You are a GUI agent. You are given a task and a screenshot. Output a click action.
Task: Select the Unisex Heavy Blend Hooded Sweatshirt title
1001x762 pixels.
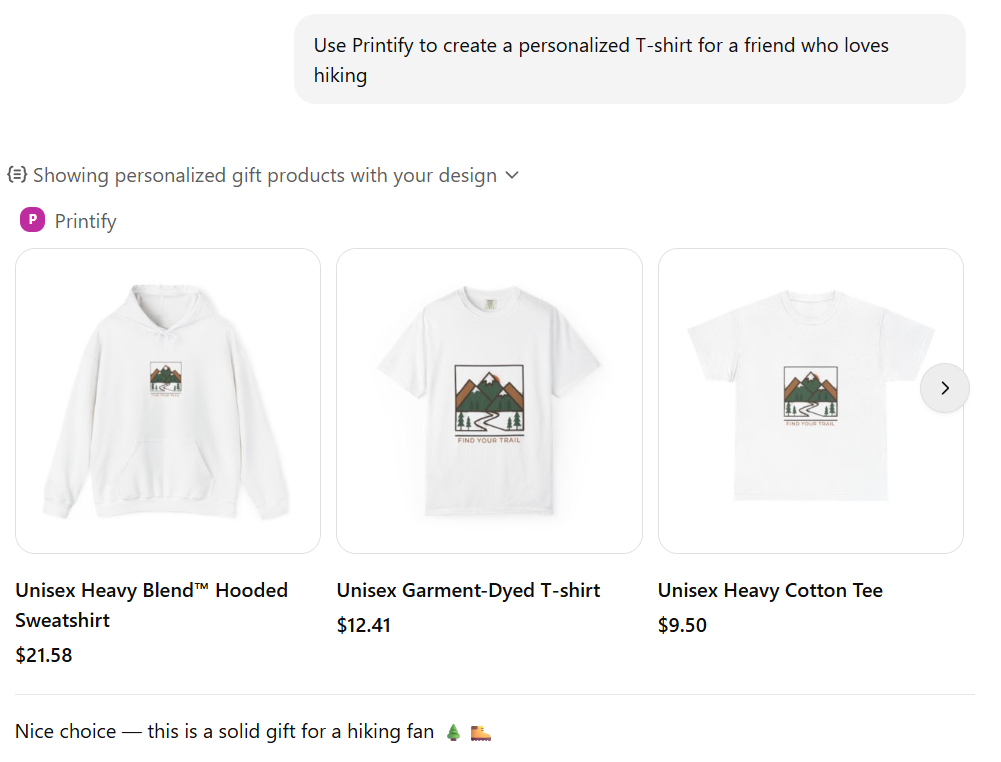click(151, 605)
